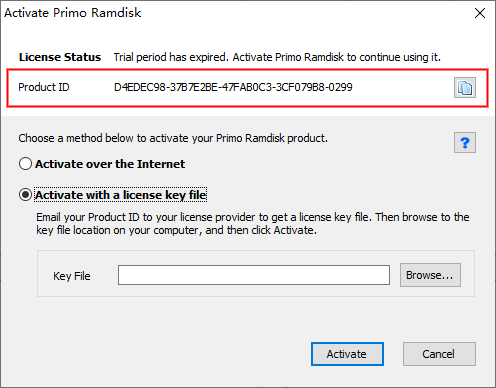Click the Product ID code D4EDEC98-37B7E2BE
Screen dimensions: 496x388
click(x=233, y=87)
